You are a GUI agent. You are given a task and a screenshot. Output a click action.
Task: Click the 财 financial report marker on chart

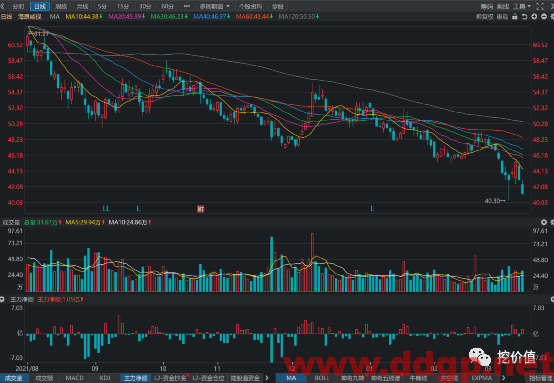tap(200, 209)
